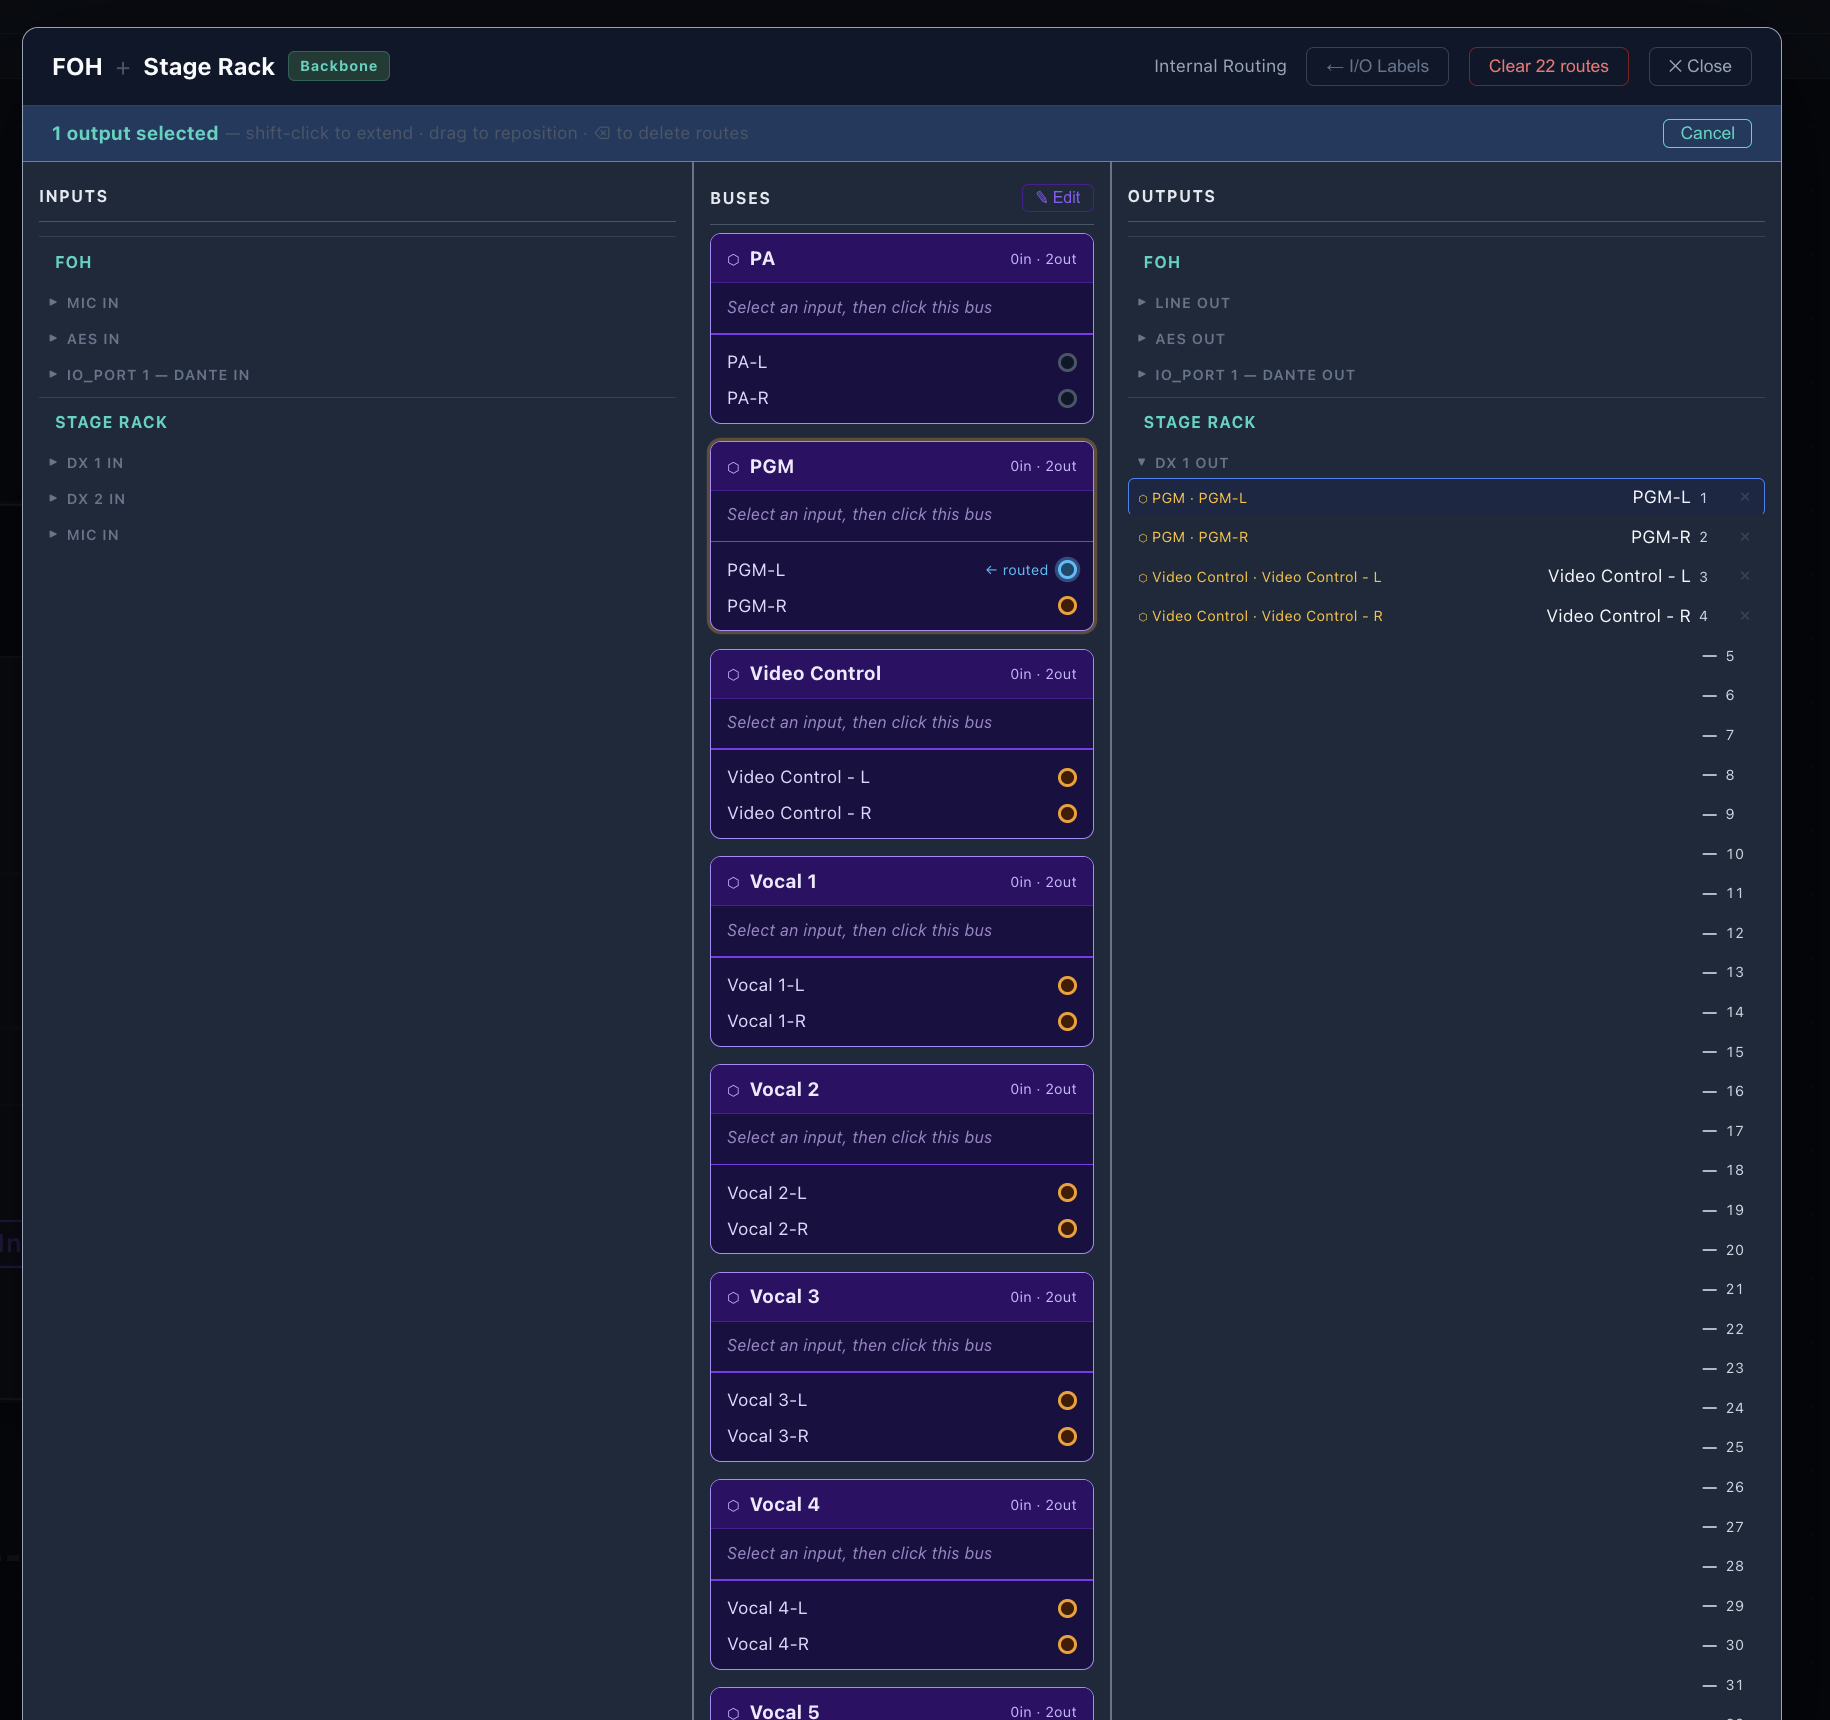
Task: Select the PGM-R output node
Action: tap(1067, 606)
